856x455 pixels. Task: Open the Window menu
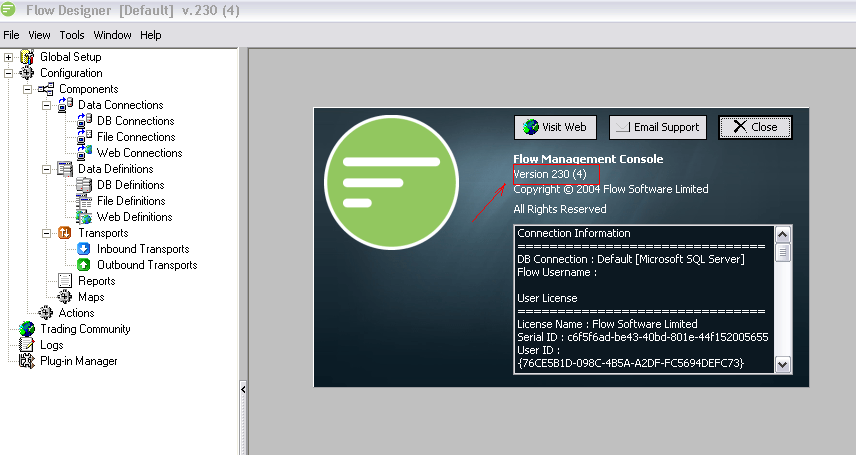(x=112, y=35)
